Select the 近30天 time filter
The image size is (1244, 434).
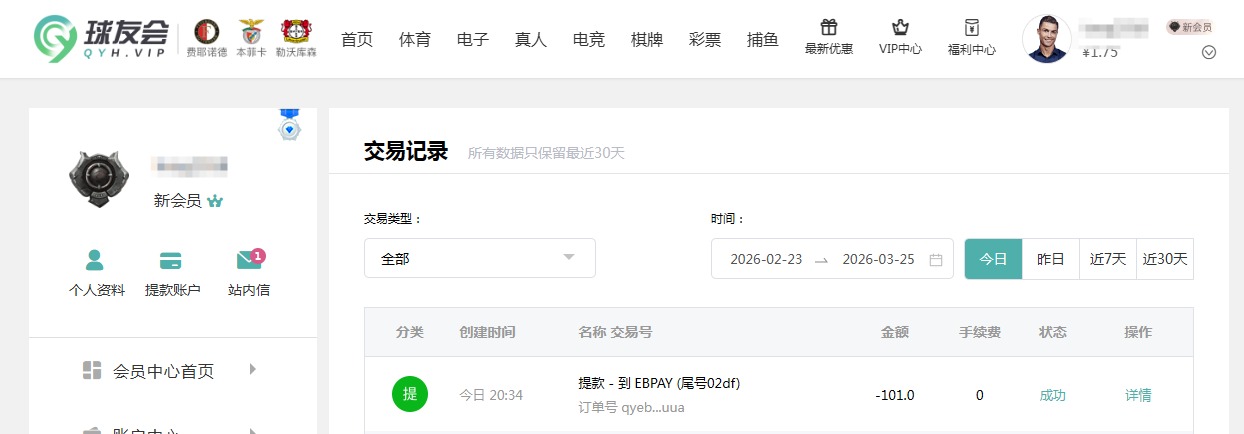[1165, 259]
